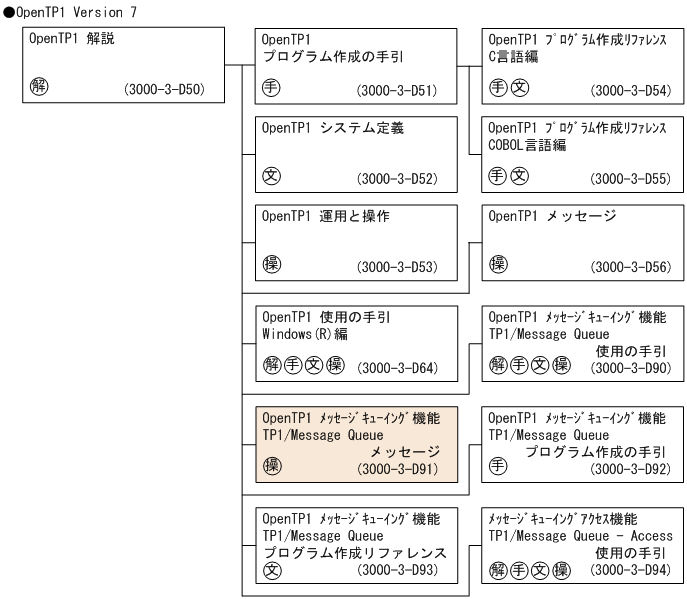Click "TP1/Message Queue" in the 3000-3-D93 box
This screenshot has width=687, height=599.
323,536
